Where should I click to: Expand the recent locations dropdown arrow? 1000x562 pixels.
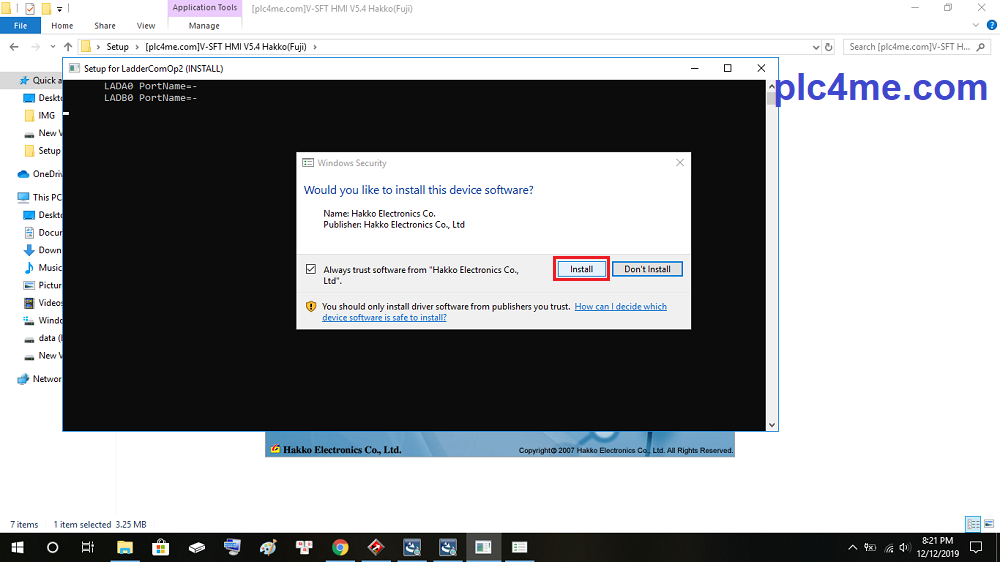pyautogui.click(x=52, y=46)
